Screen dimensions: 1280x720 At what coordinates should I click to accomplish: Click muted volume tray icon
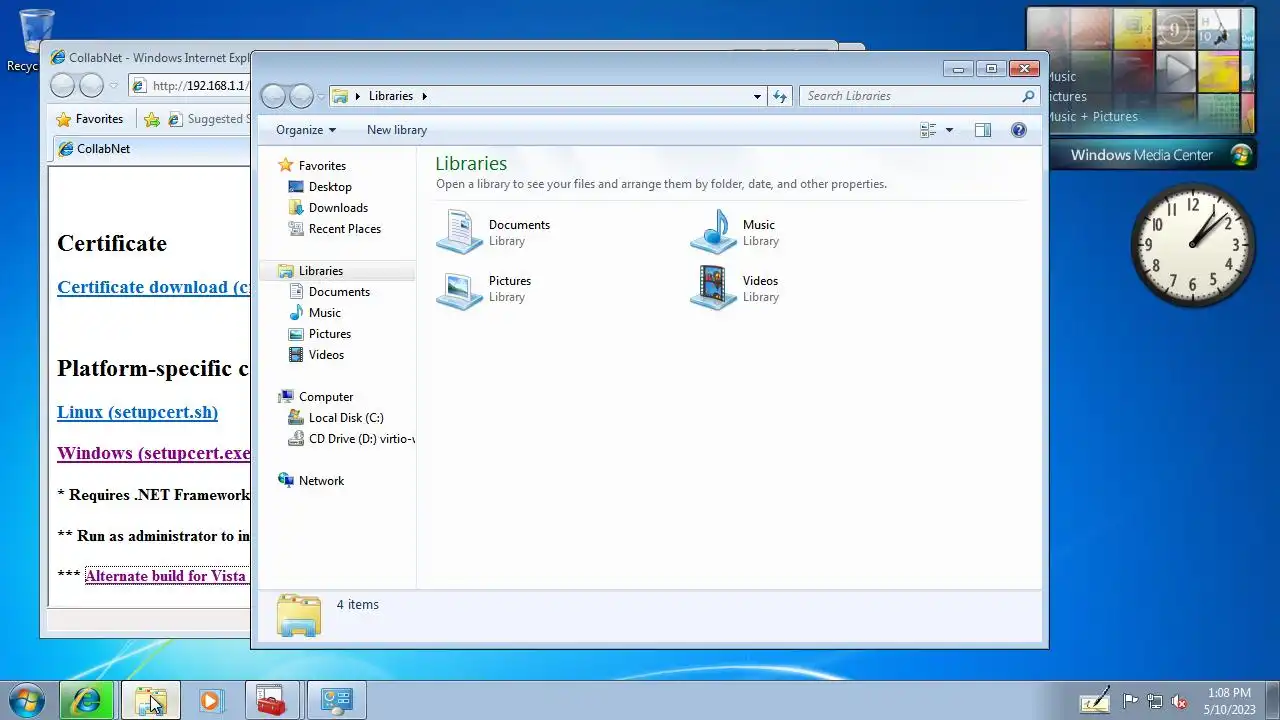click(1179, 701)
